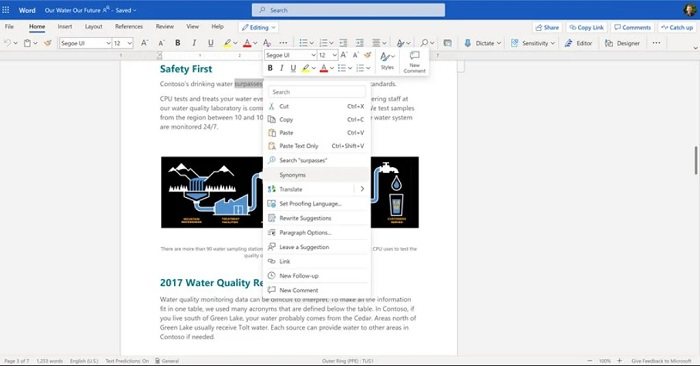Toggle Bold in the mini toolbar
Image resolution: width=700 pixels, height=366 pixels.
click(x=270, y=68)
